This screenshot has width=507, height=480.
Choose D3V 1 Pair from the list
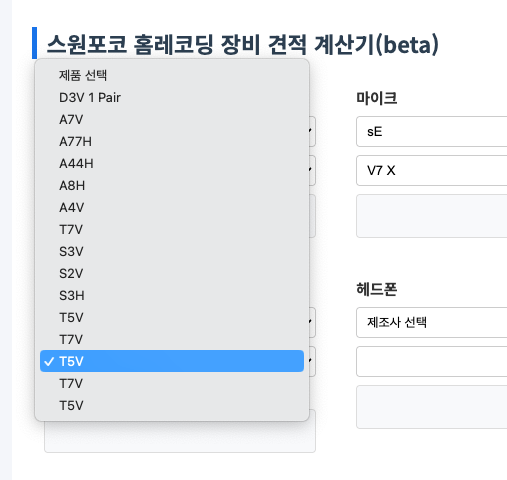[x=172, y=97]
